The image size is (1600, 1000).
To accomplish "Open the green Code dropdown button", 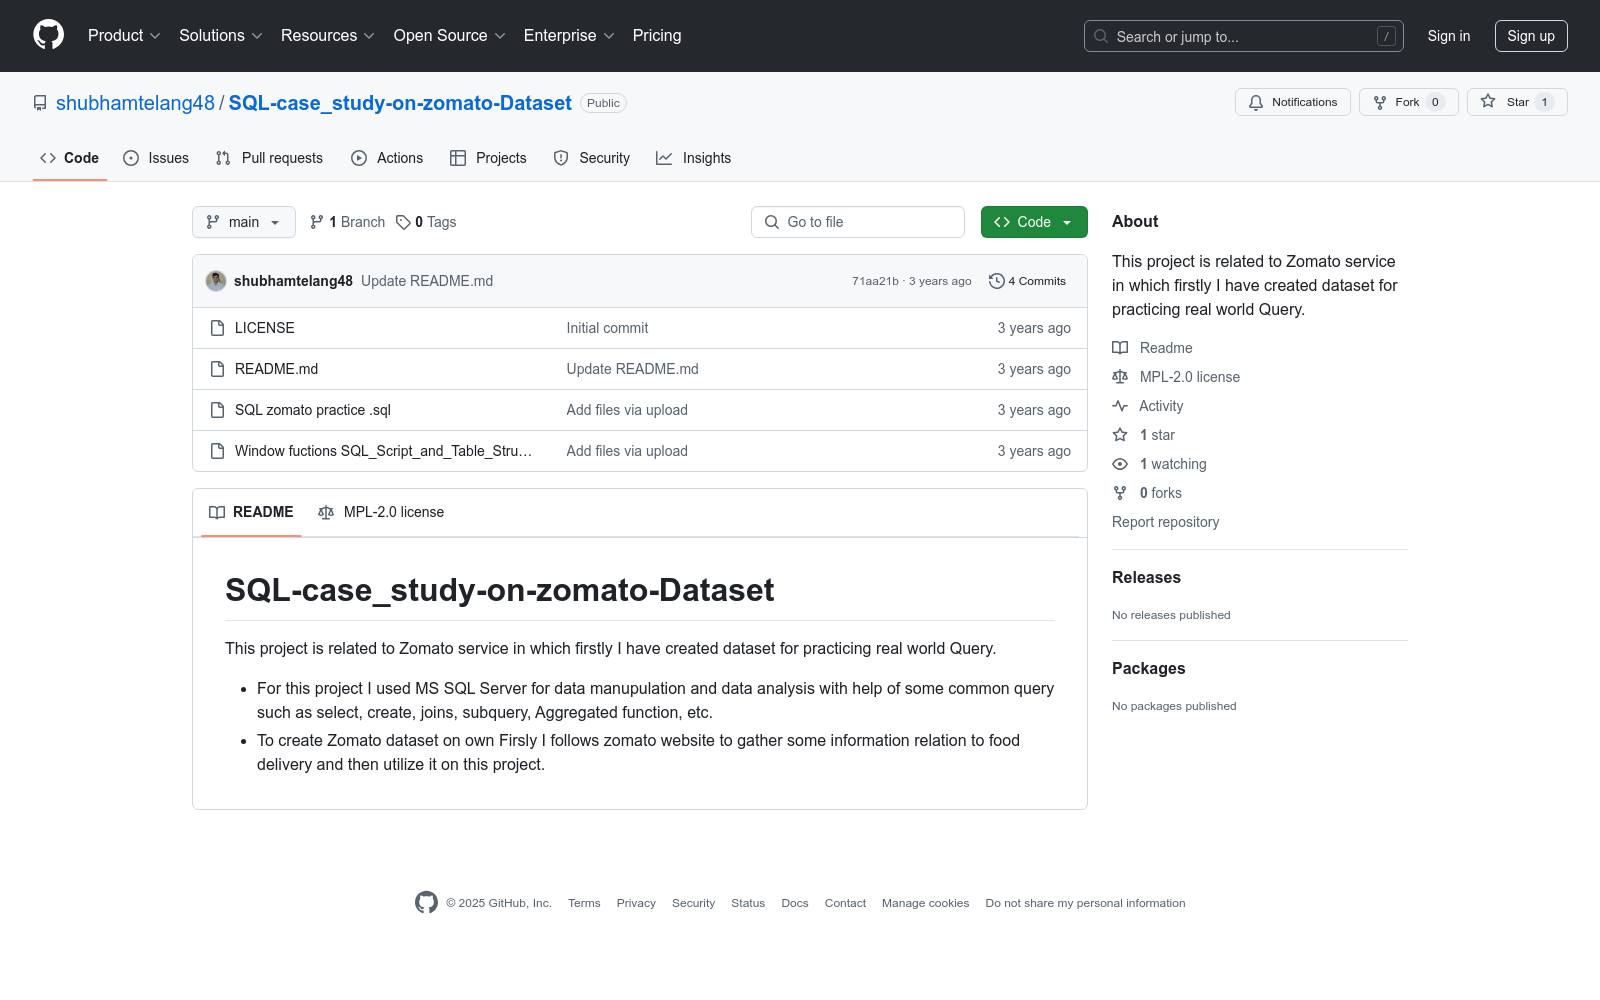I will 1034,222.
